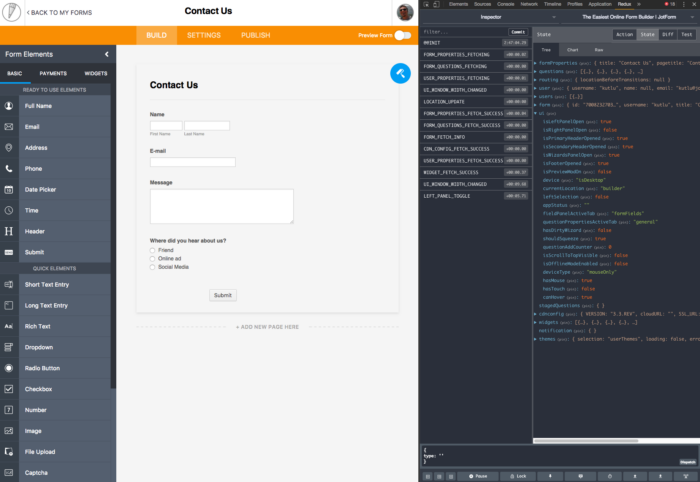Expand the cdnconfig tree node

pyautogui.click(x=535, y=314)
